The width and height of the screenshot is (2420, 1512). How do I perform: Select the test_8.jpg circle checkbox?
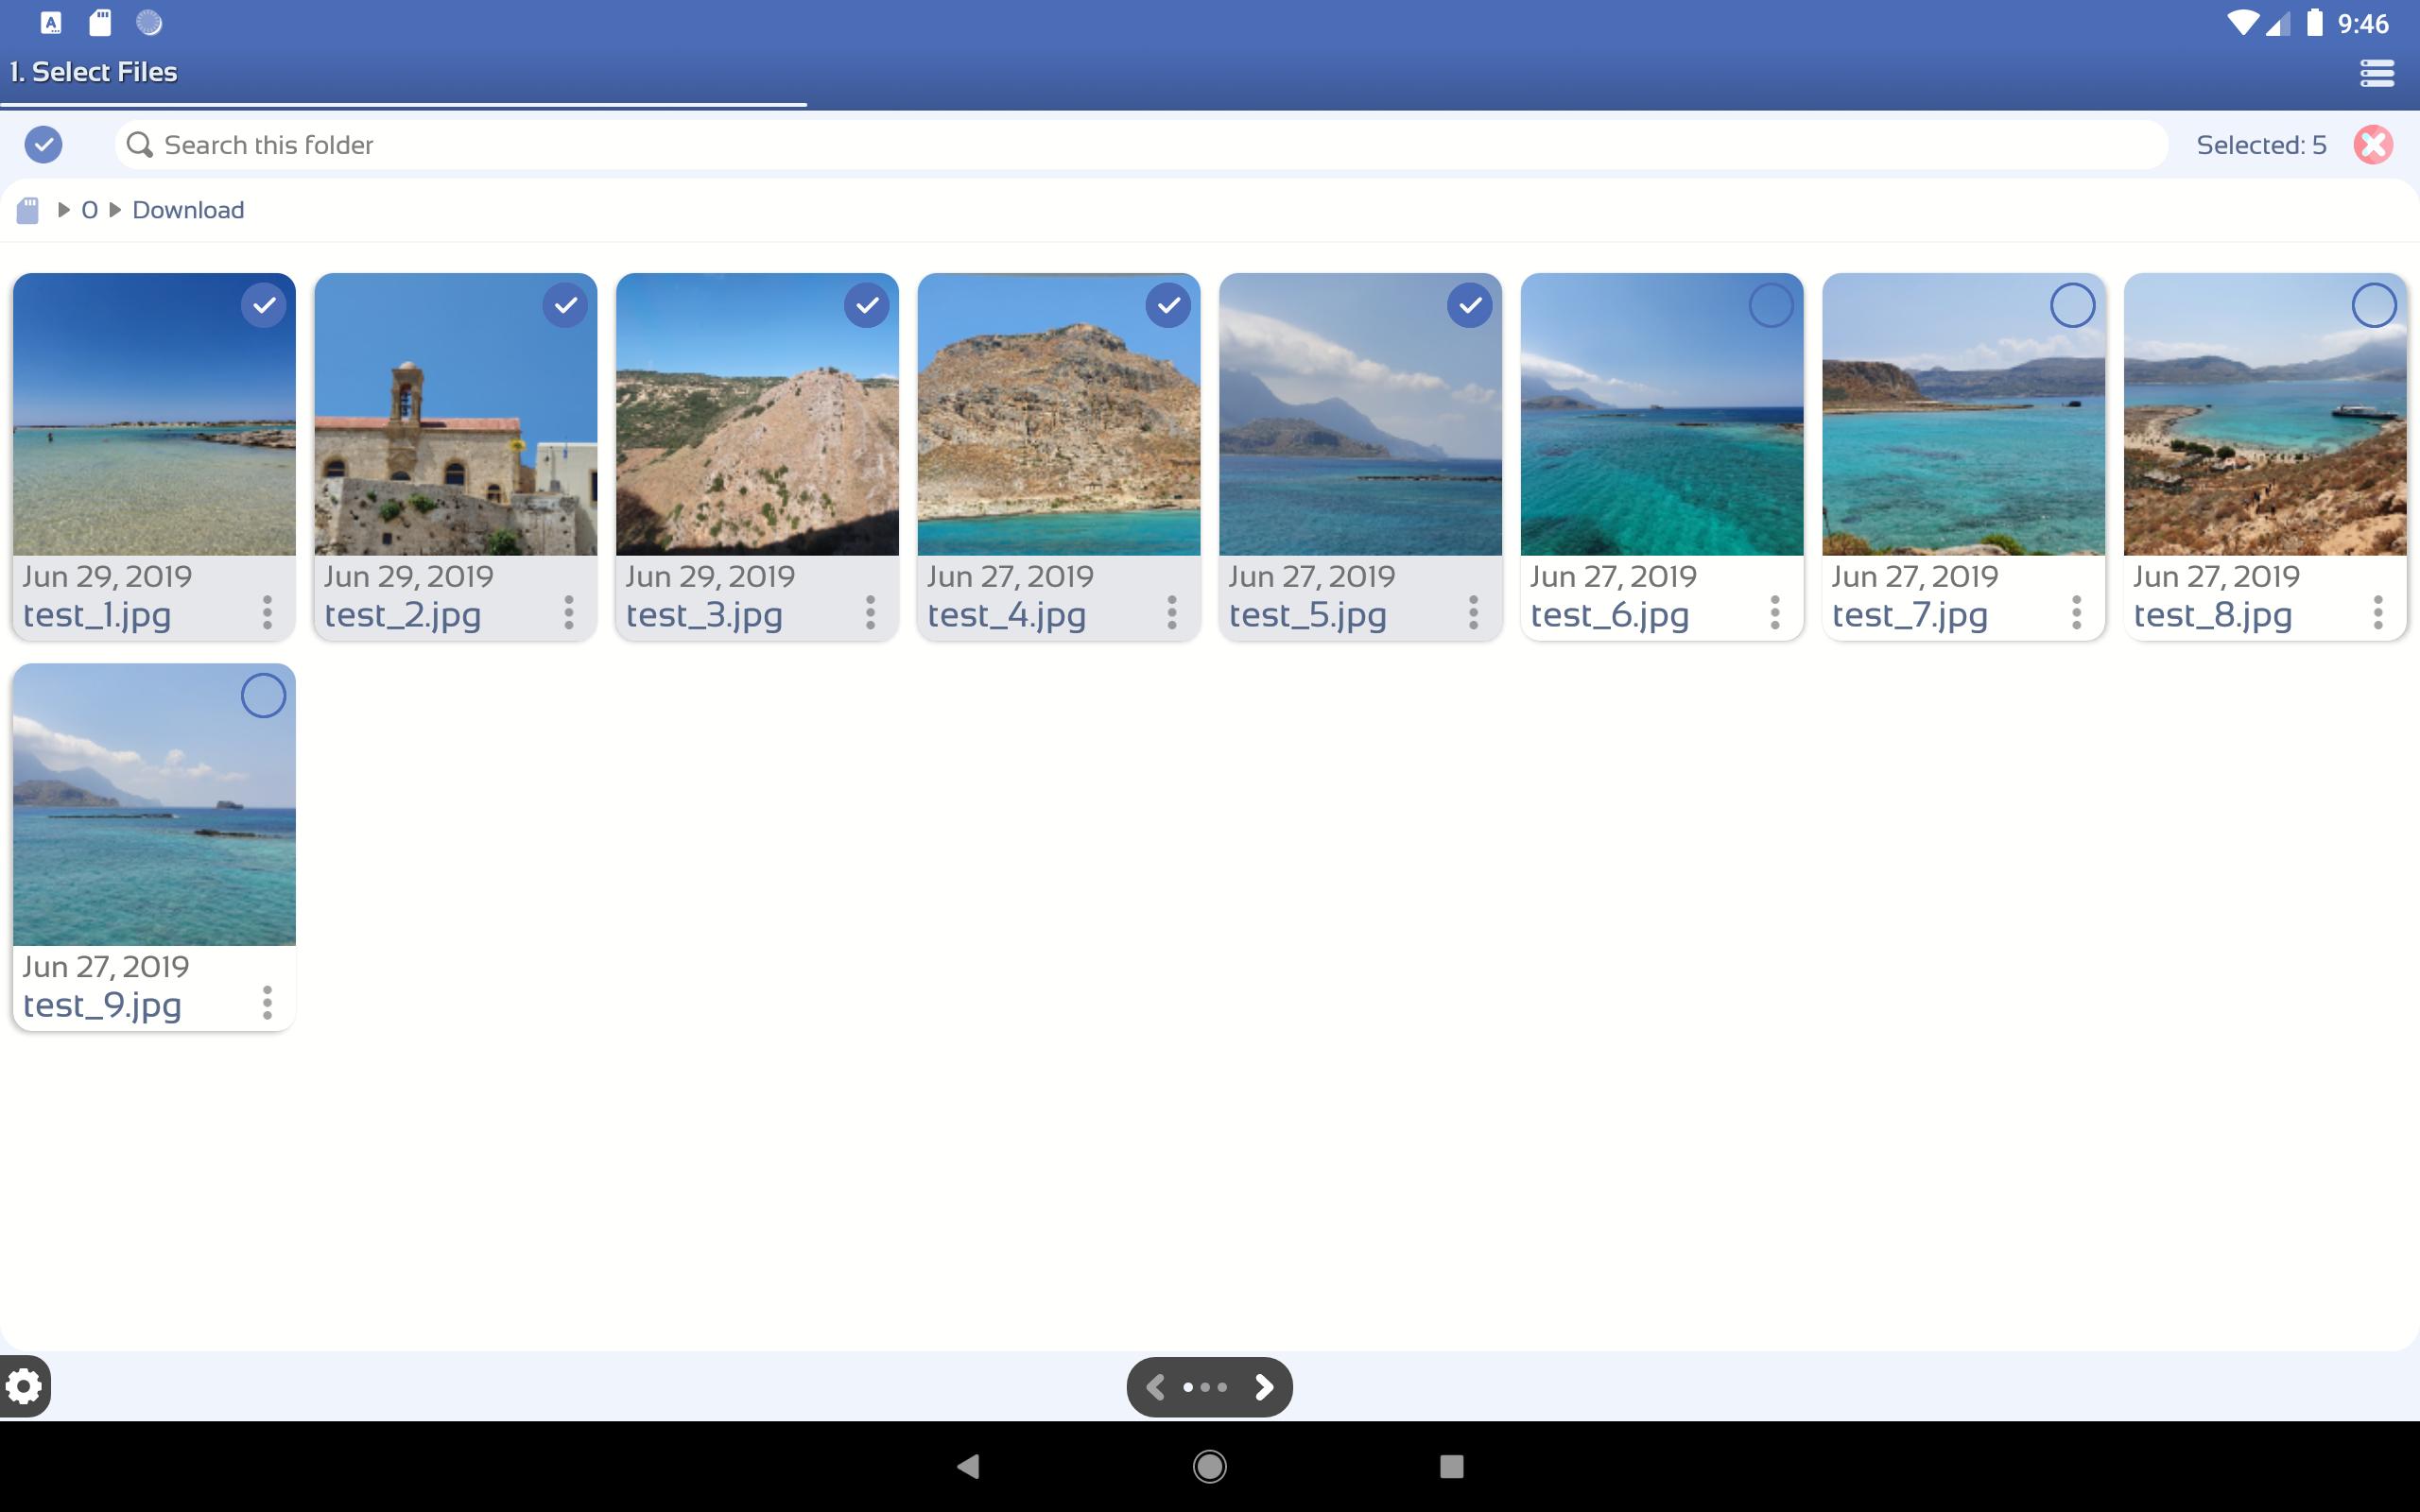pos(2374,305)
